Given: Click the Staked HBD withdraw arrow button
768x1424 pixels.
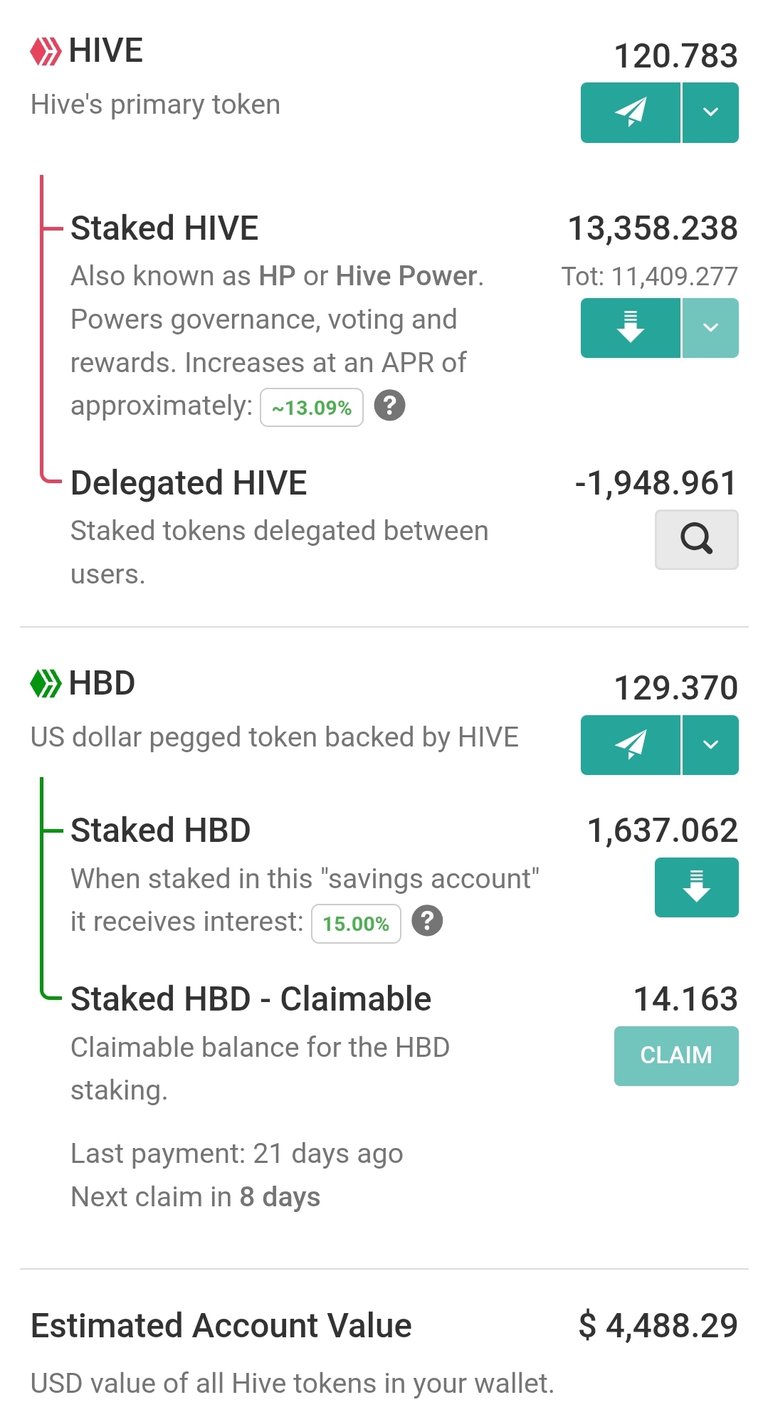Looking at the screenshot, I should coord(697,887).
